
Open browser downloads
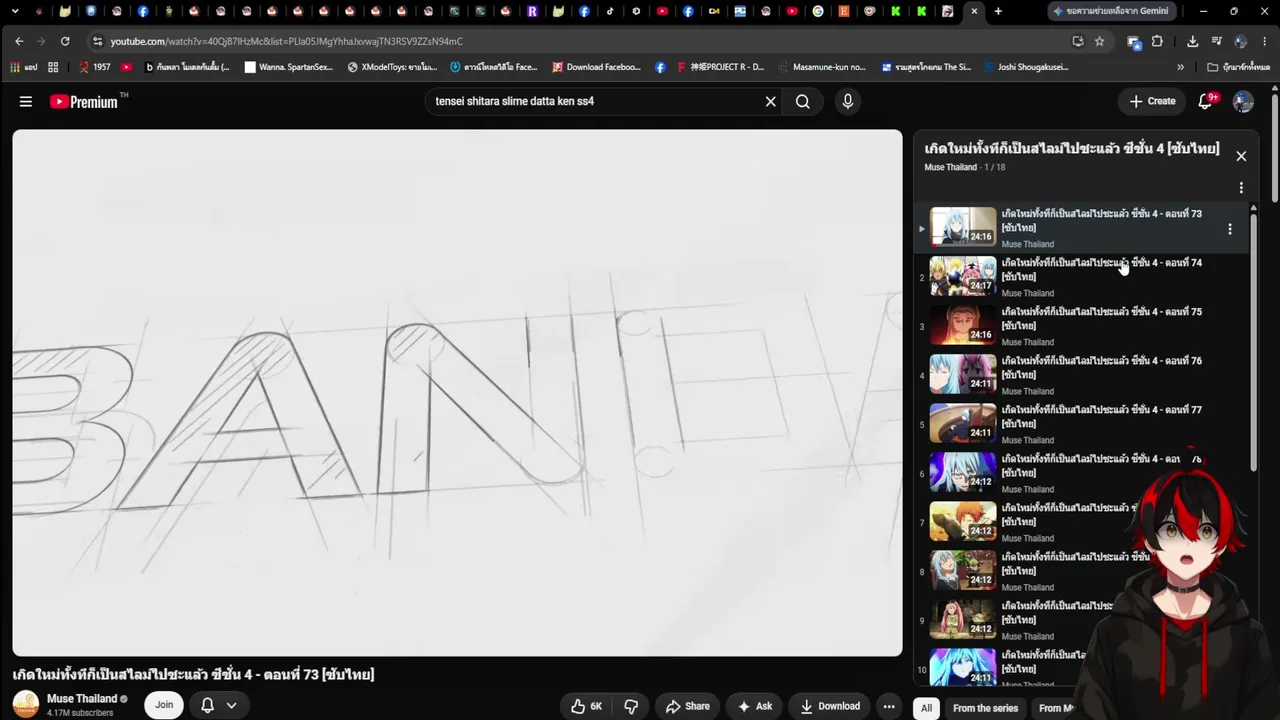pos(1192,41)
